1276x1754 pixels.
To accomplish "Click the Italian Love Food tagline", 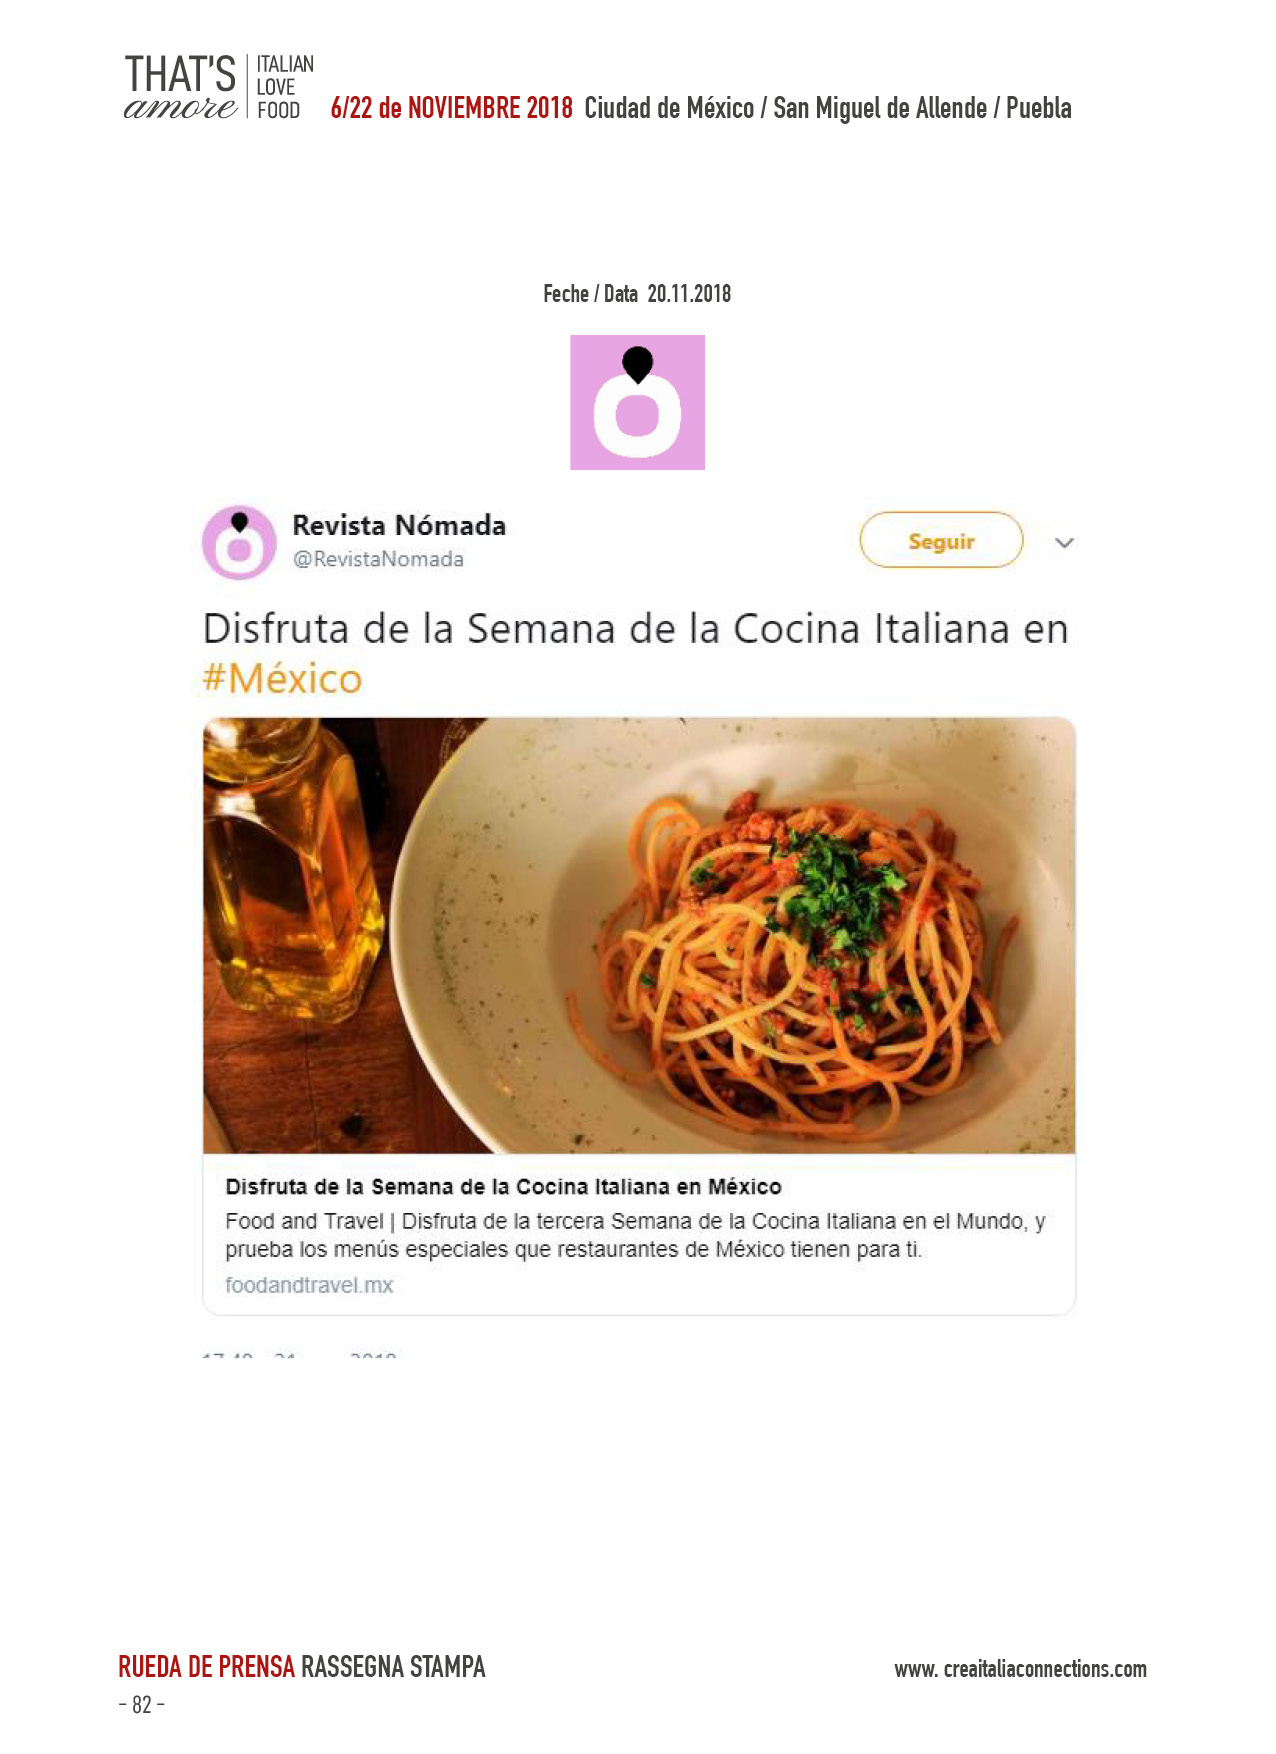I will tap(284, 88).
